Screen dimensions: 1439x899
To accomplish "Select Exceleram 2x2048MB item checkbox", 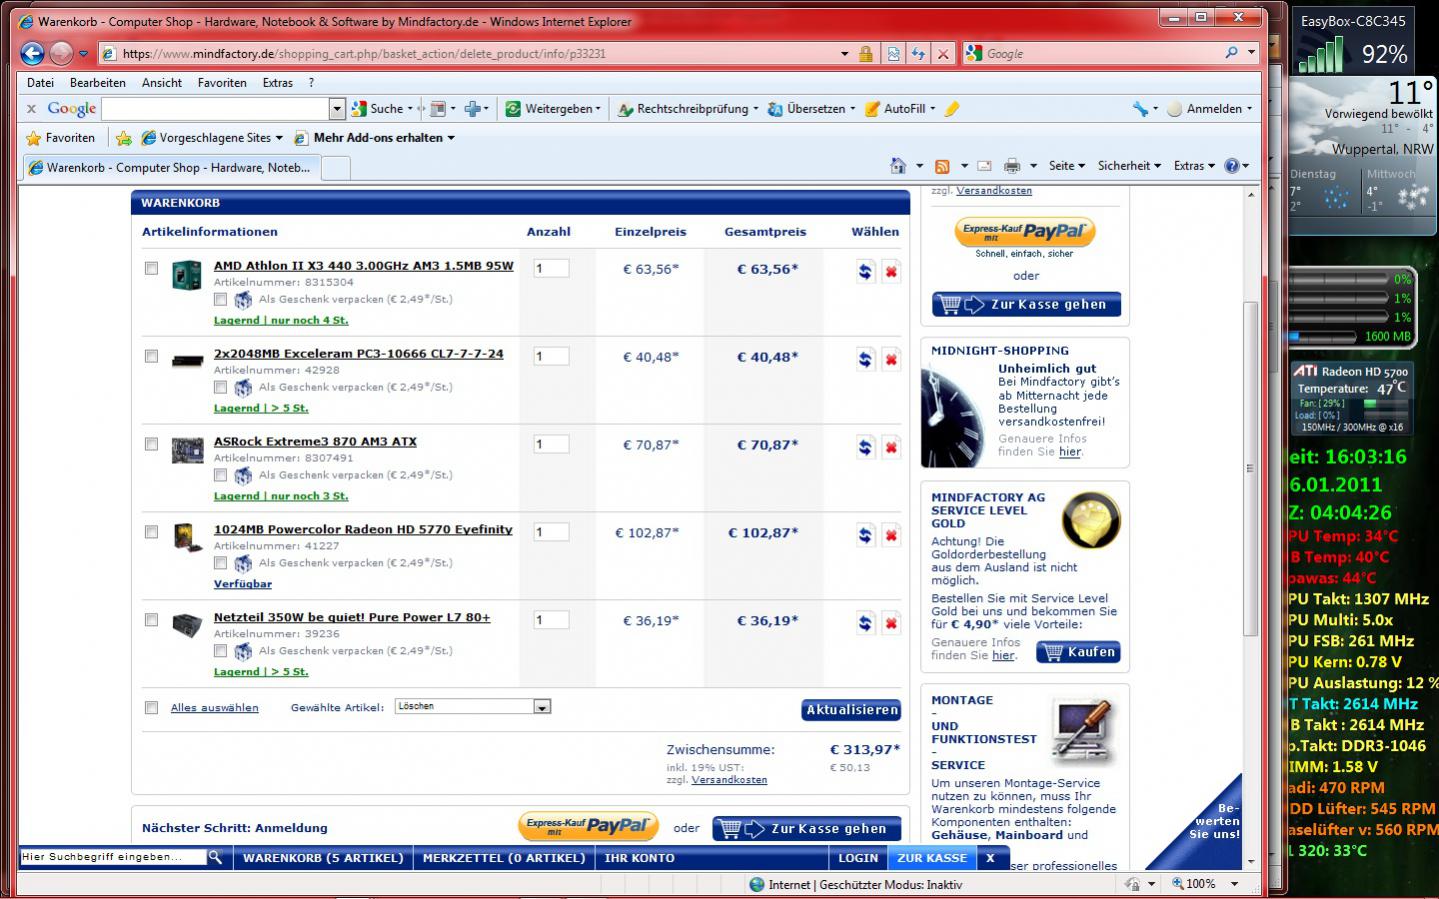I will pos(151,356).
